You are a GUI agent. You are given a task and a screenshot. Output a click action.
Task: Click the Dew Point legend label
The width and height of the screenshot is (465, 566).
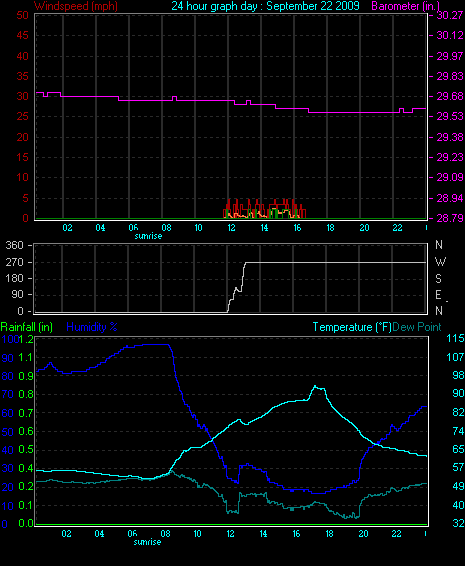[x=417, y=327]
